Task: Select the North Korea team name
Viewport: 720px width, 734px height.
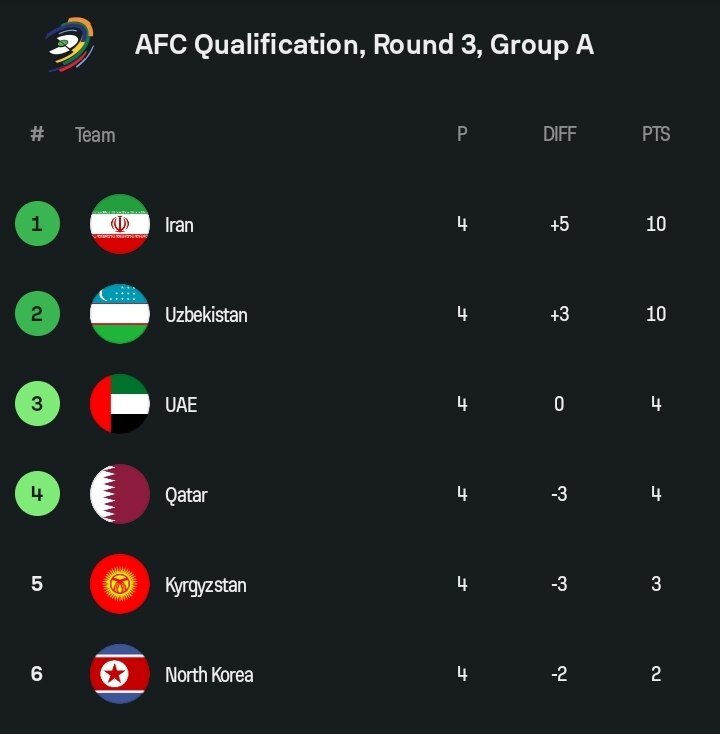Action: click(209, 675)
